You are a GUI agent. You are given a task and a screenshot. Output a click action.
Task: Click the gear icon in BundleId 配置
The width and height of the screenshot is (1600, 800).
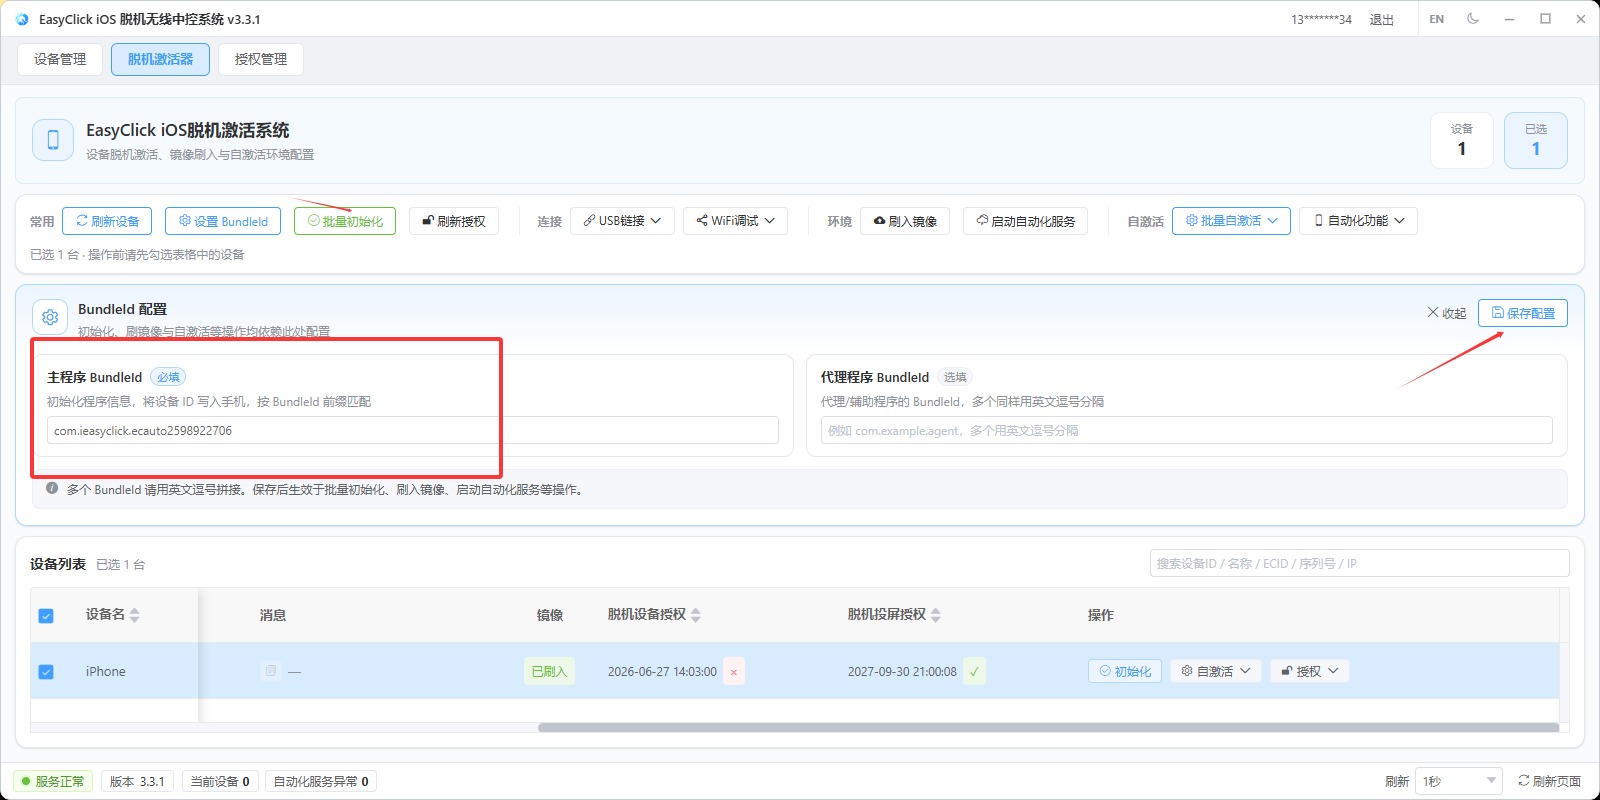coord(50,317)
